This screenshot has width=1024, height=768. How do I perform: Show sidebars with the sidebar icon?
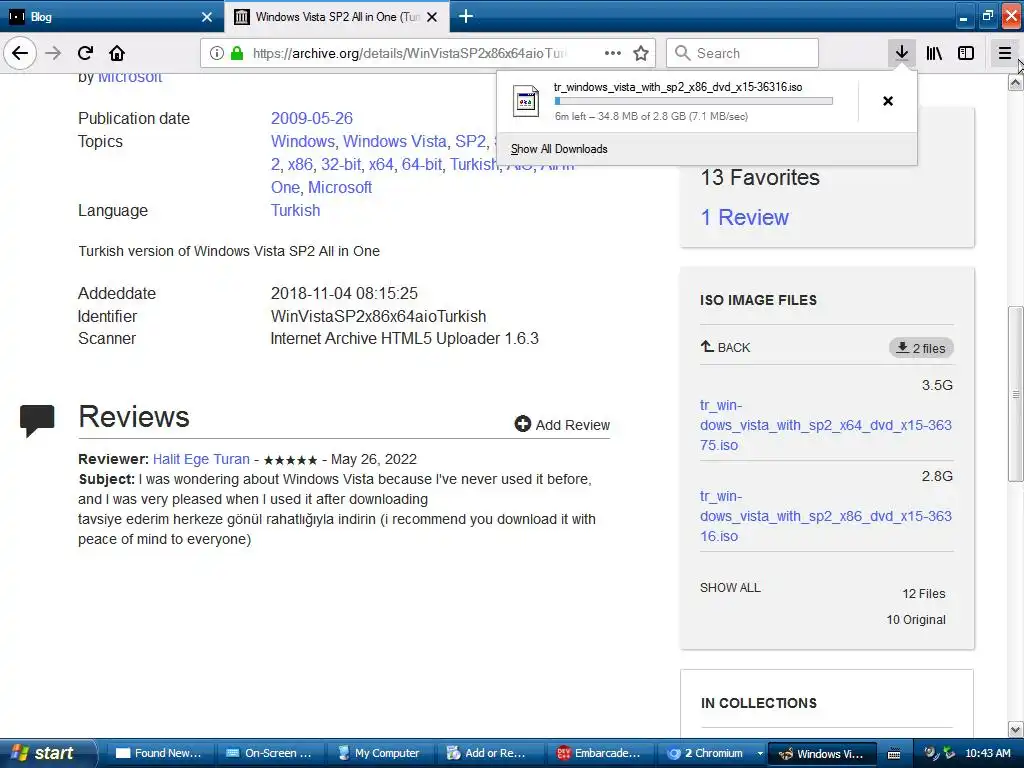[x=966, y=53]
